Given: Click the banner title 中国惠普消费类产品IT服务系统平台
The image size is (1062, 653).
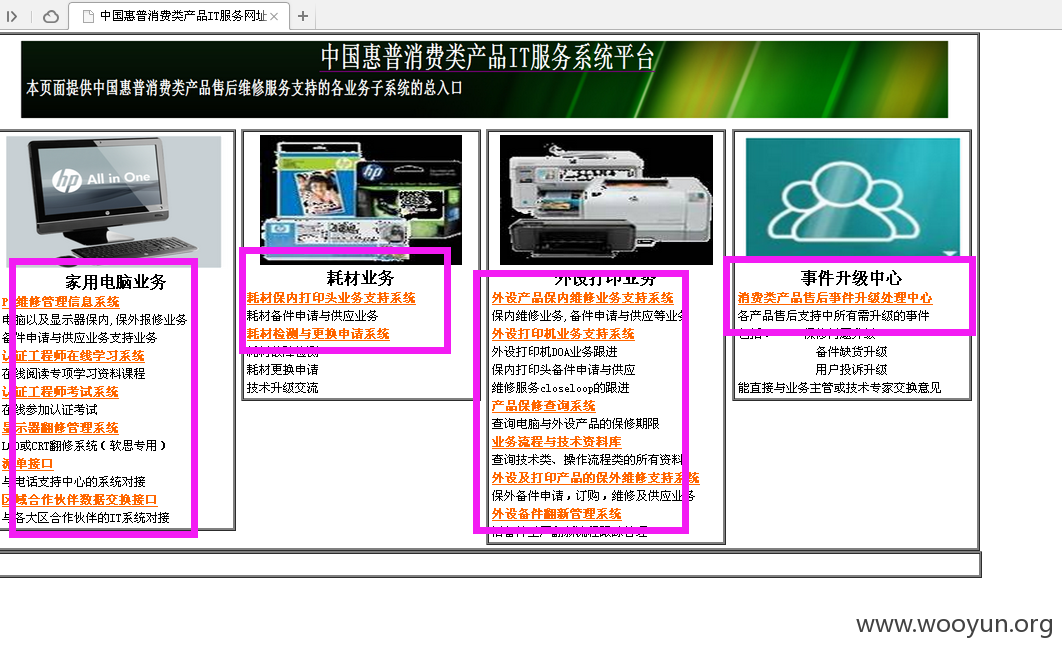Looking at the screenshot, I should tap(487, 57).
